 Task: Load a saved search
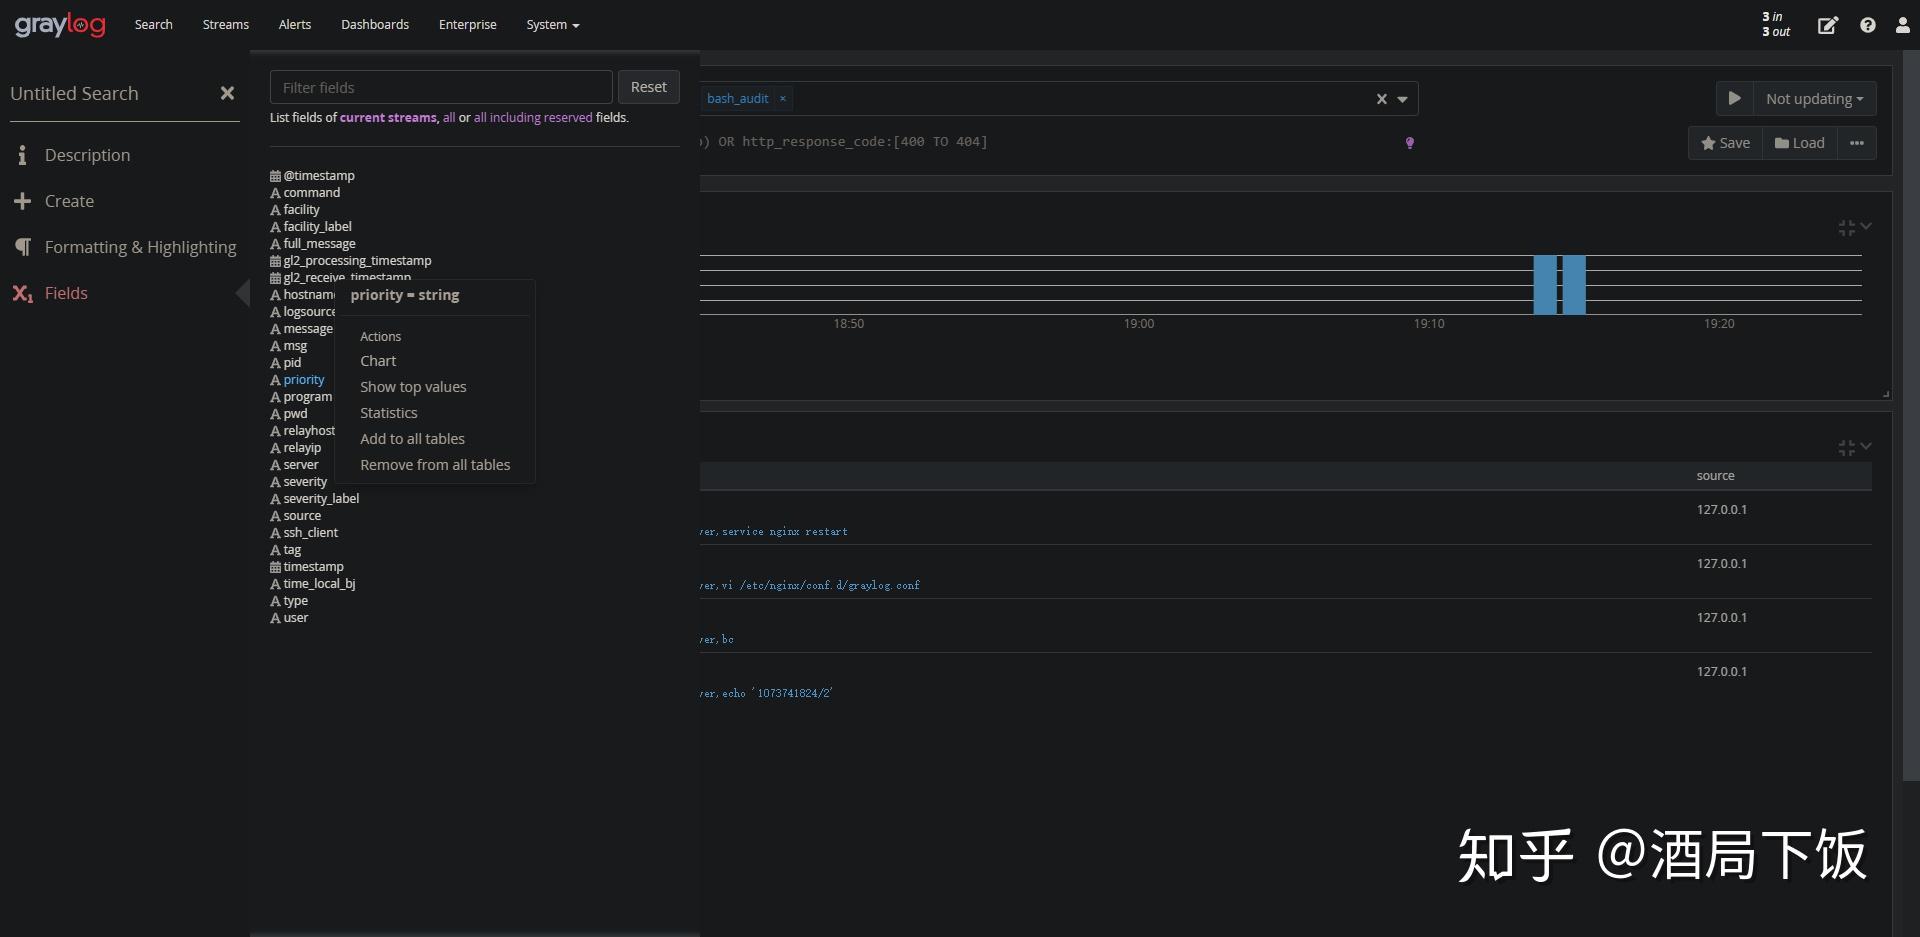(x=1799, y=143)
